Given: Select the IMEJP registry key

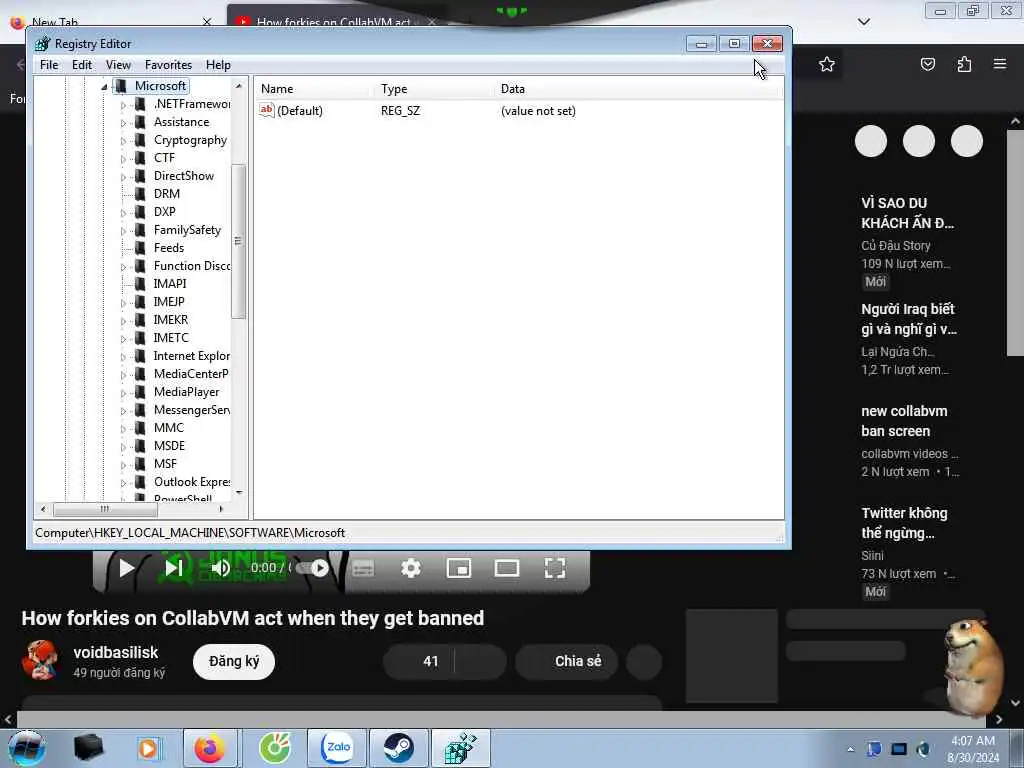Looking at the screenshot, I should tap(169, 302).
